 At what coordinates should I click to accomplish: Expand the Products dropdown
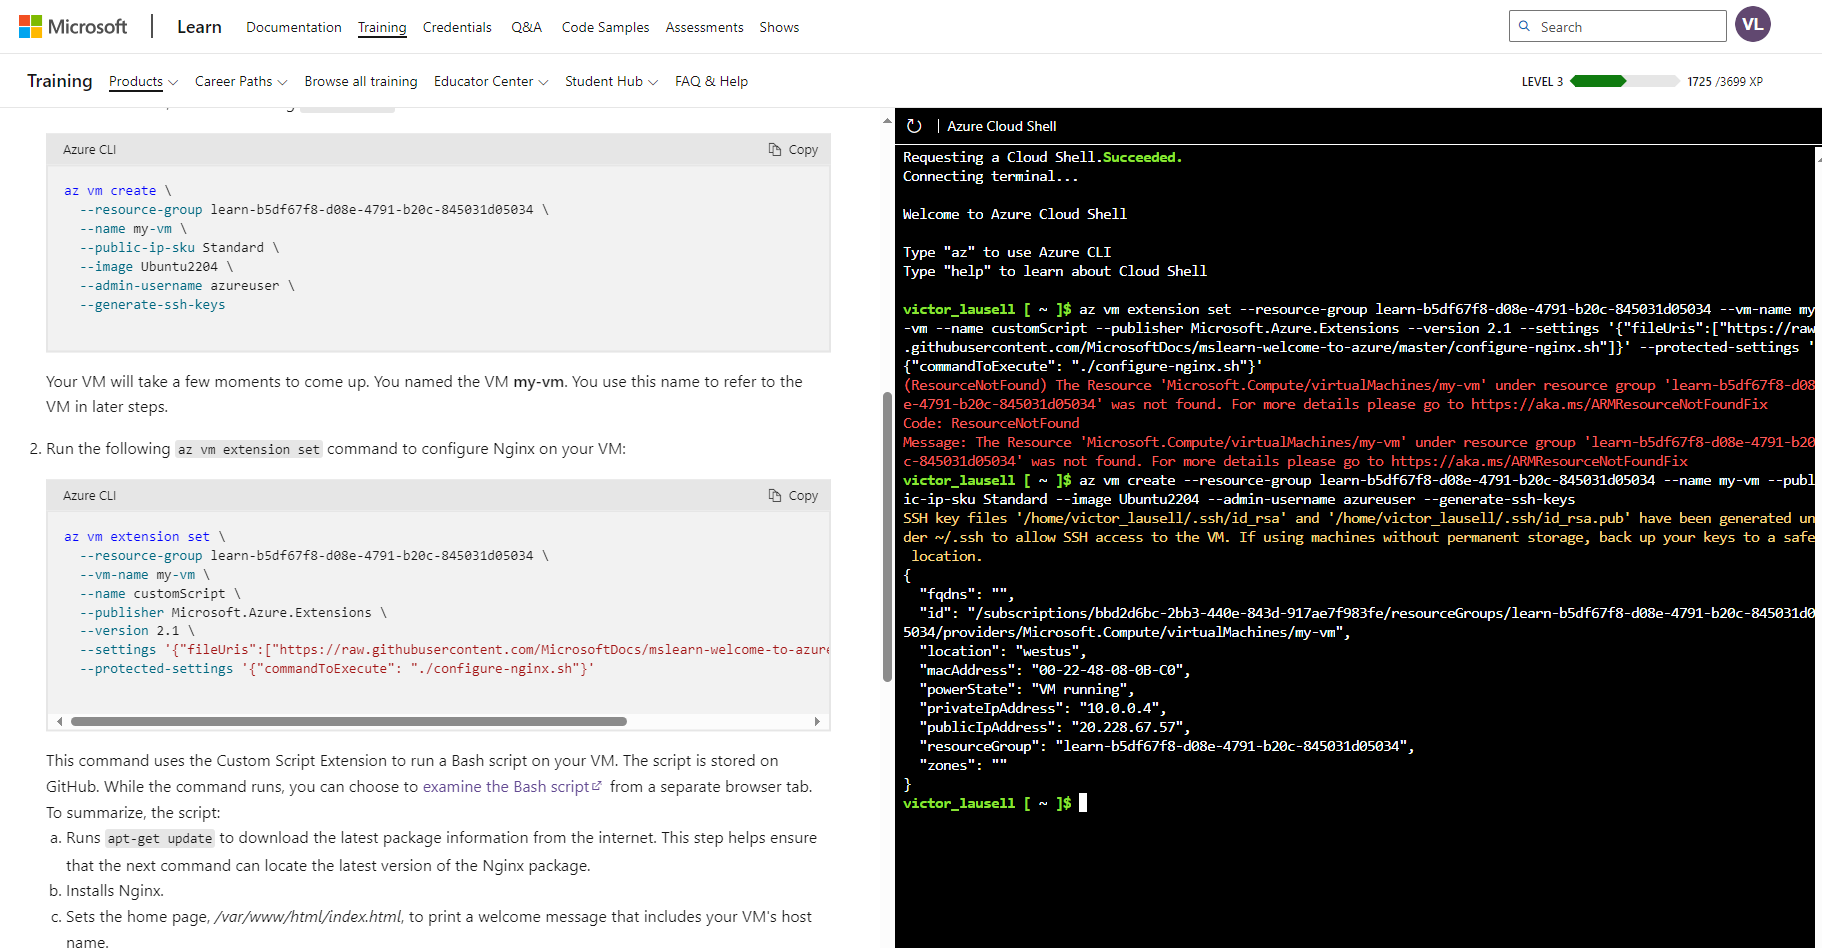coord(142,81)
